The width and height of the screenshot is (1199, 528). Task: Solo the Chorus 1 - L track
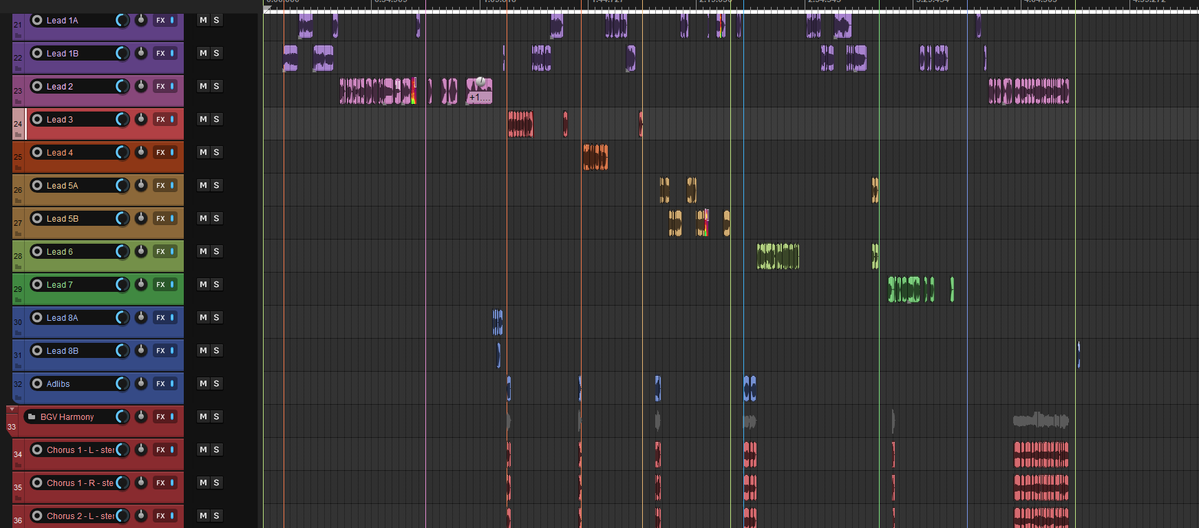(x=216, y=449)
